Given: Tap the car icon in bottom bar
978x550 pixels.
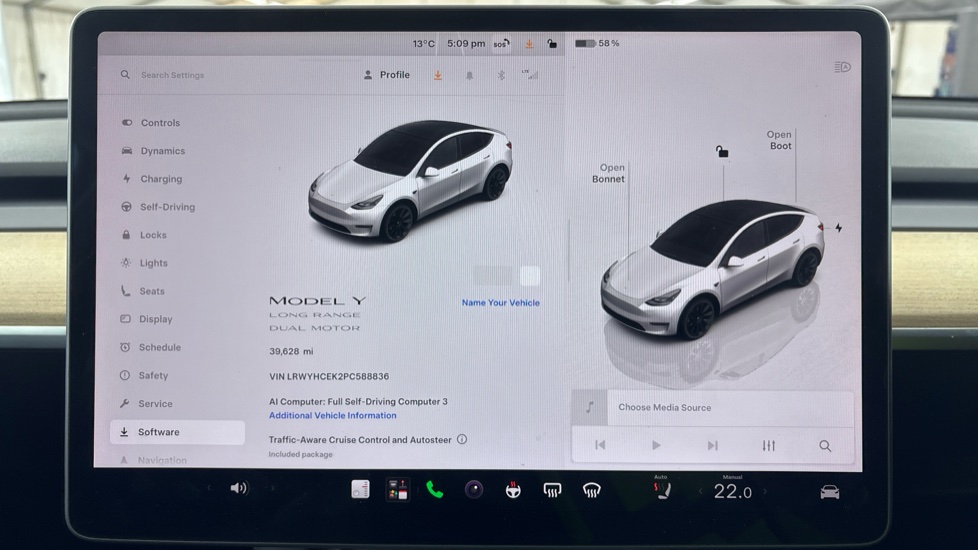Looking at the screenshot, I should pos(830,492).
